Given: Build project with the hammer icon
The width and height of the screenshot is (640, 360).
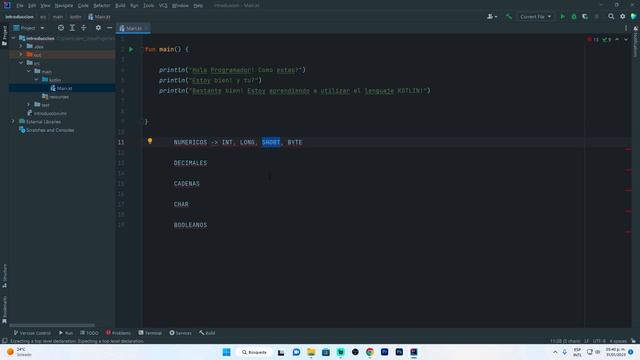Looking at the screenshot, I should tap(509, 17).
